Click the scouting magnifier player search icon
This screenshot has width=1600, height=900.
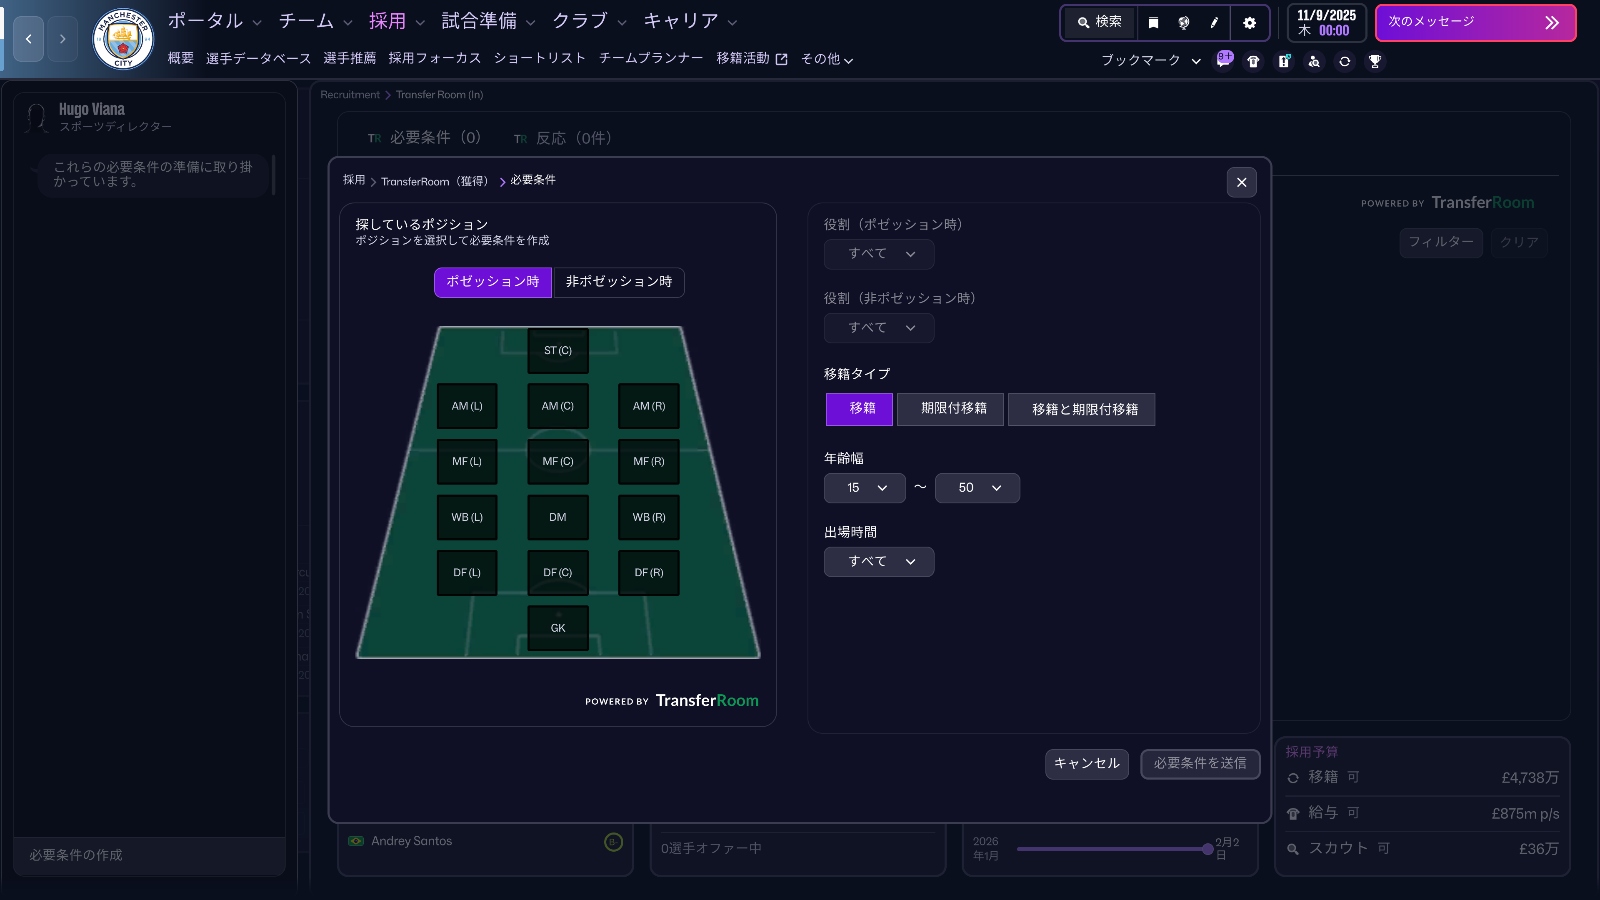coord(1314,61)
